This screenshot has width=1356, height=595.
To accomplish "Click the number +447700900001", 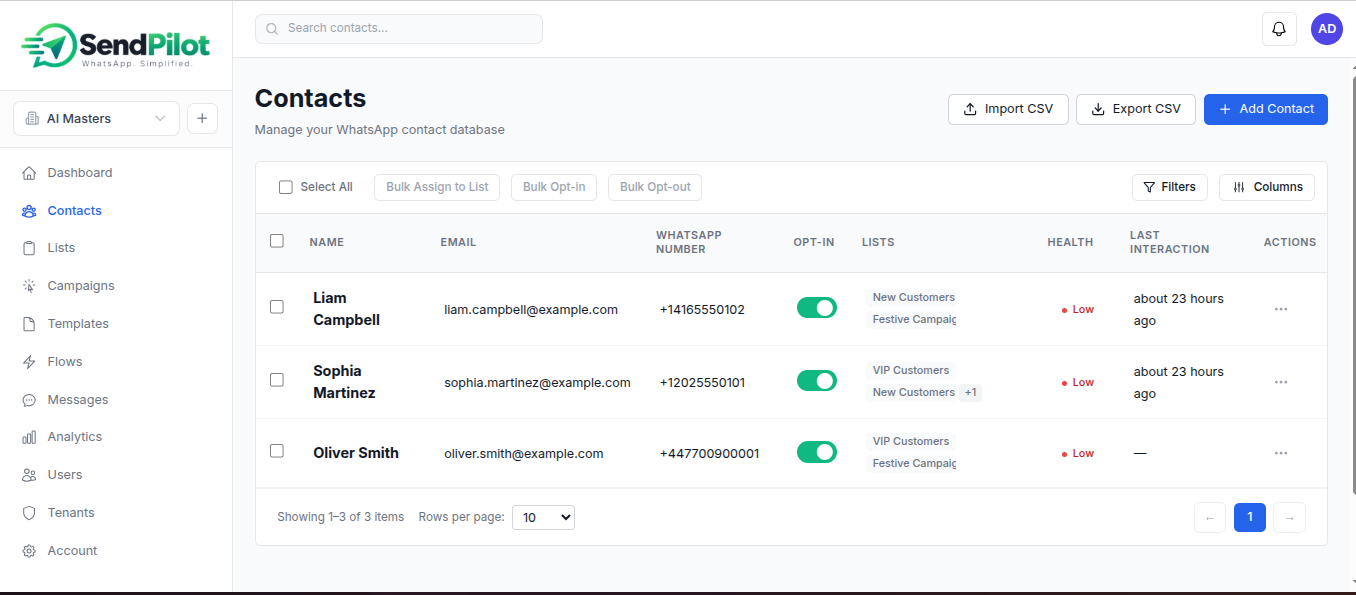I will coord(709,453).
